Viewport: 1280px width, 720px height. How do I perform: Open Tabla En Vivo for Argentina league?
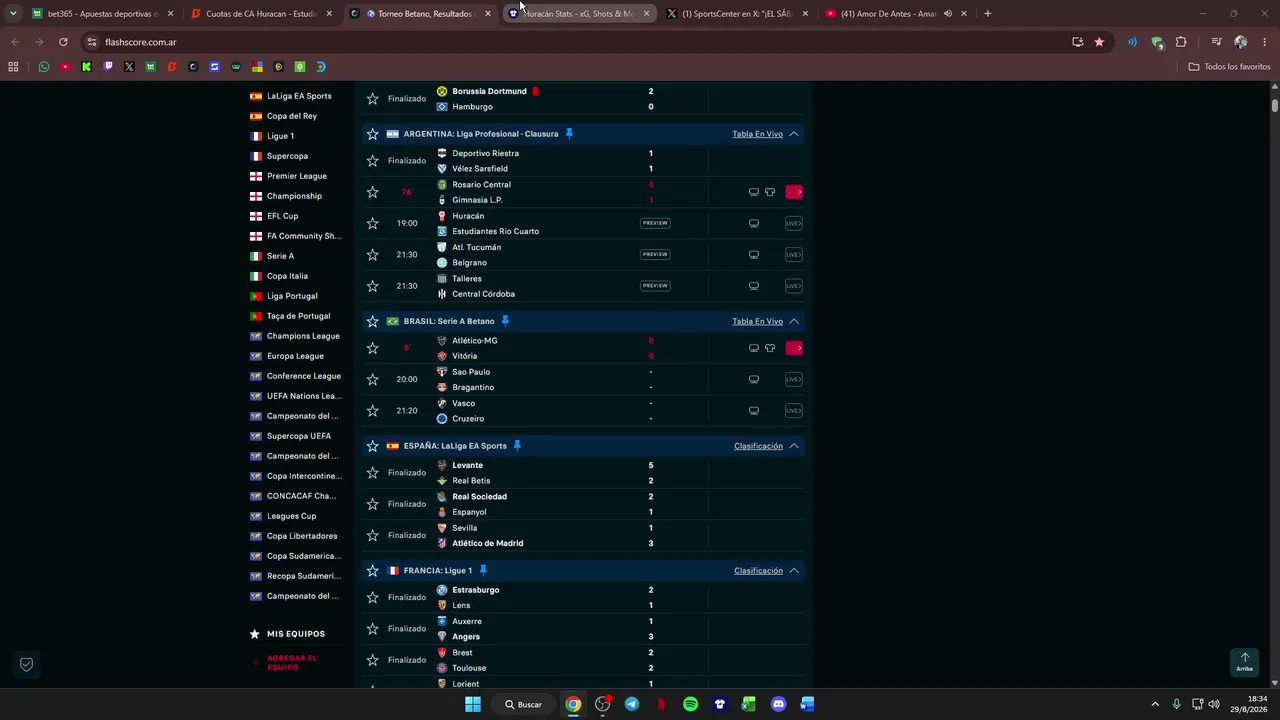pos(757,134)
